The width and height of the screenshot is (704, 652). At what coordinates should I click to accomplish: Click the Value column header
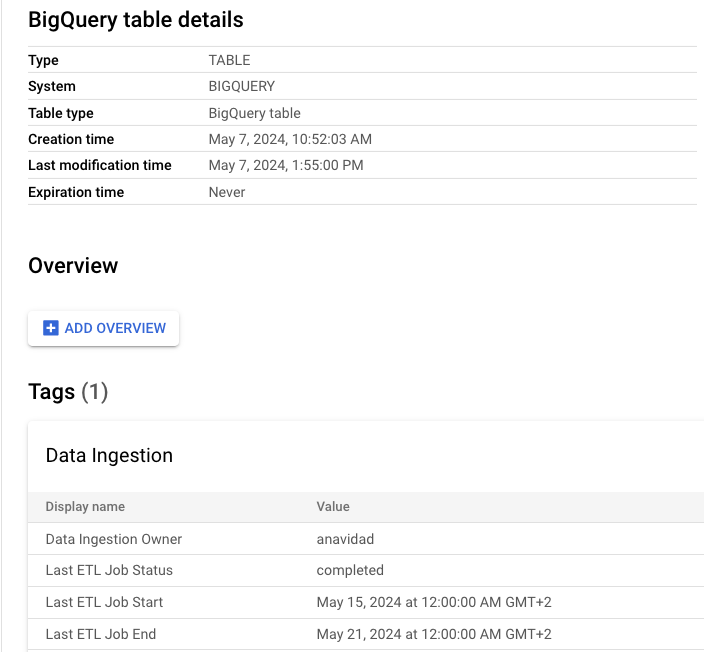click(x=333, y=507)
